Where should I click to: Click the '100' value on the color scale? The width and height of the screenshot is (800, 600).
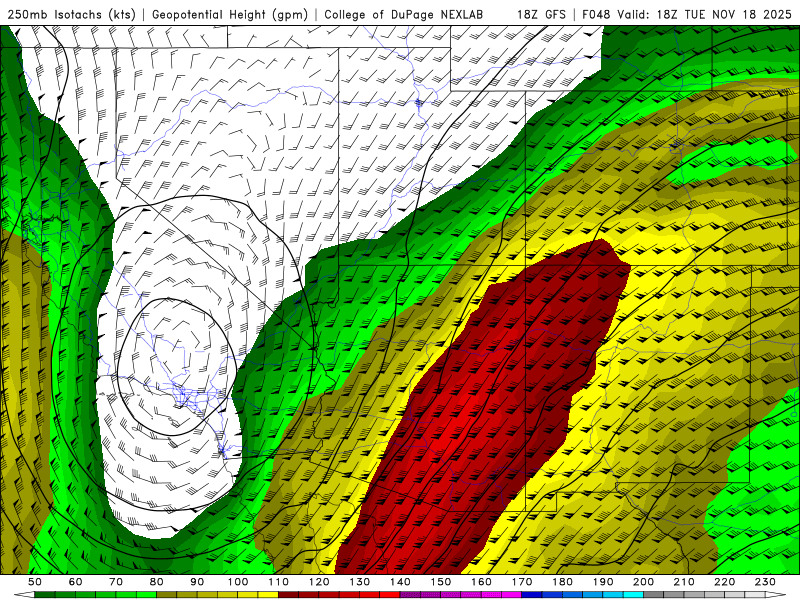(238, 582)
